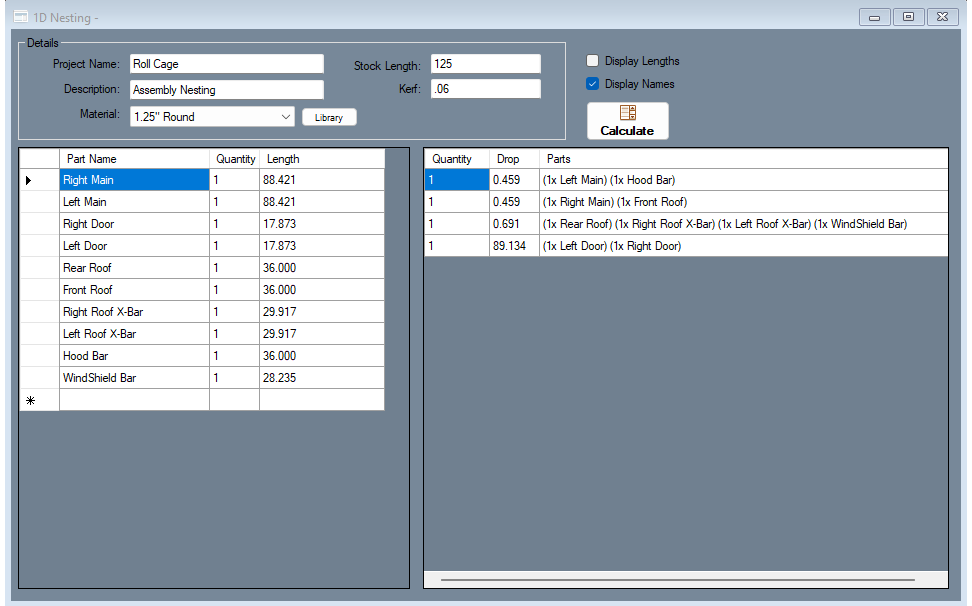Click the Drop column header
Viewport: 972px width, 606px height.
514,159
